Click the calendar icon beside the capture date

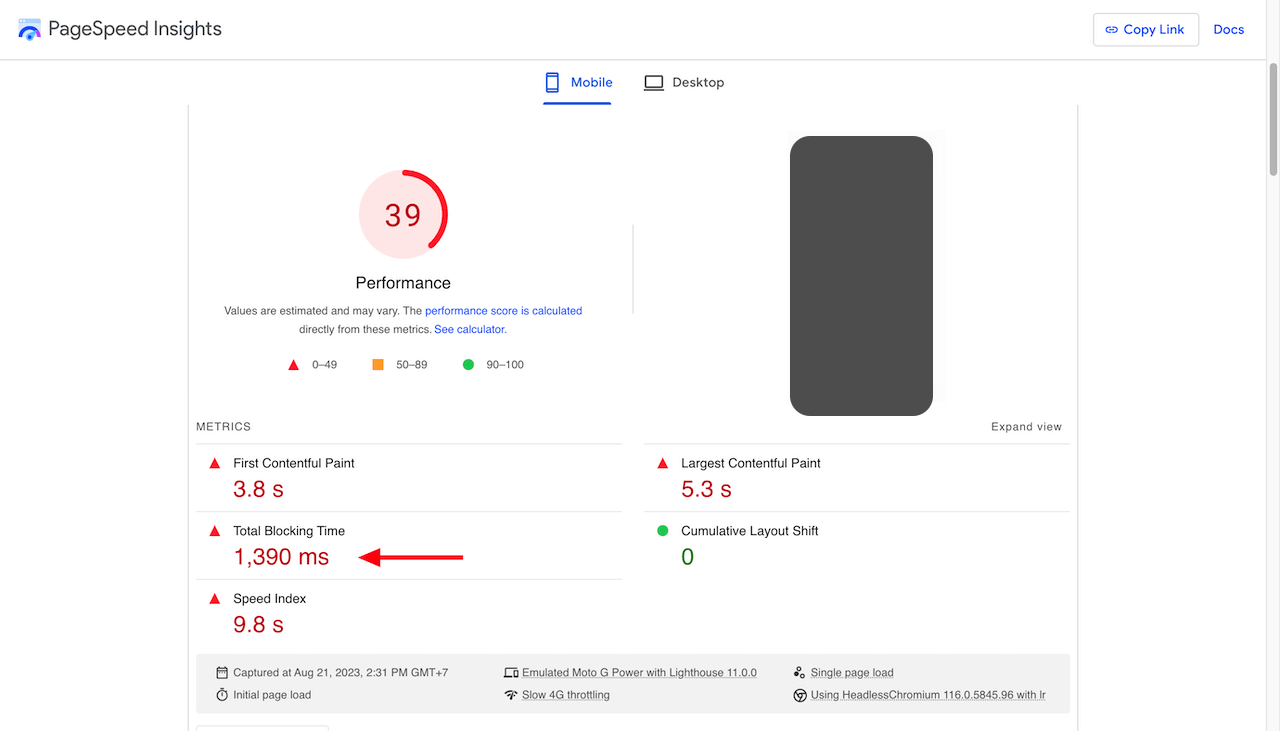(x=222, y=673)
